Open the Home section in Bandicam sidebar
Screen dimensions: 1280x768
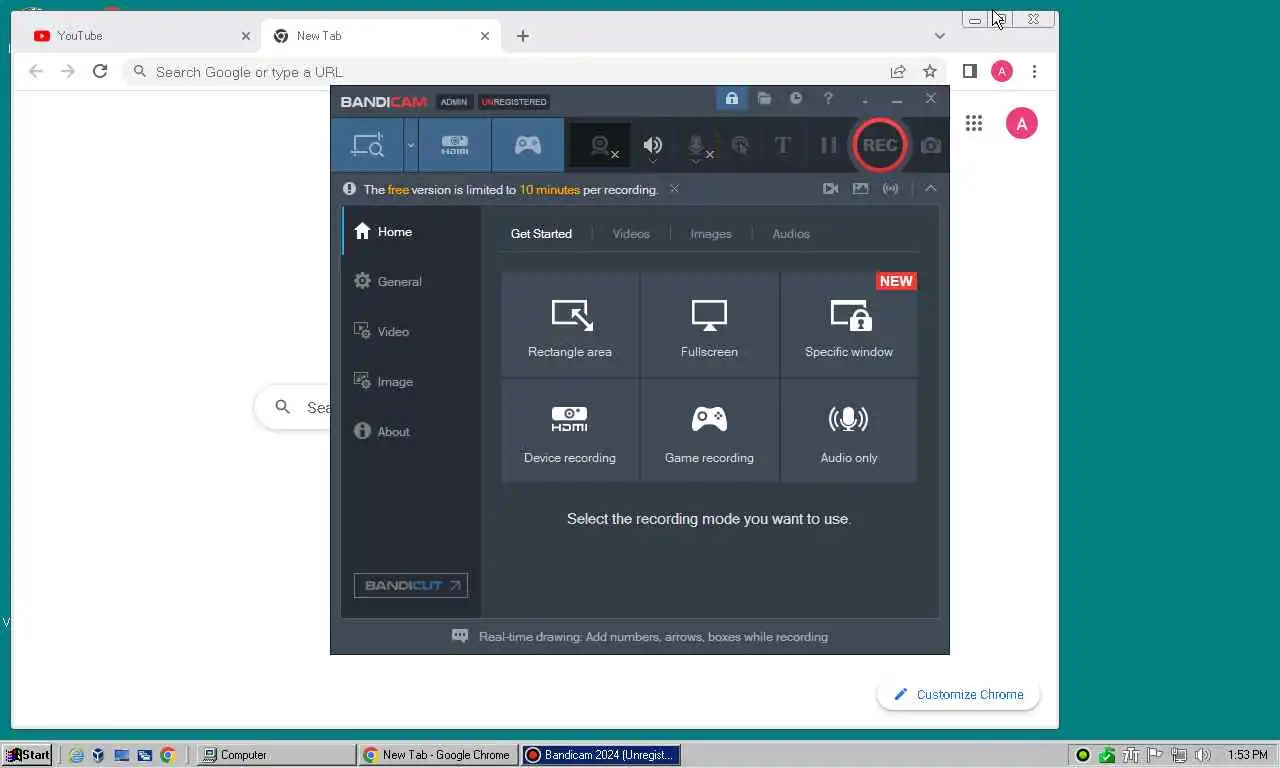tap(411, 231)
